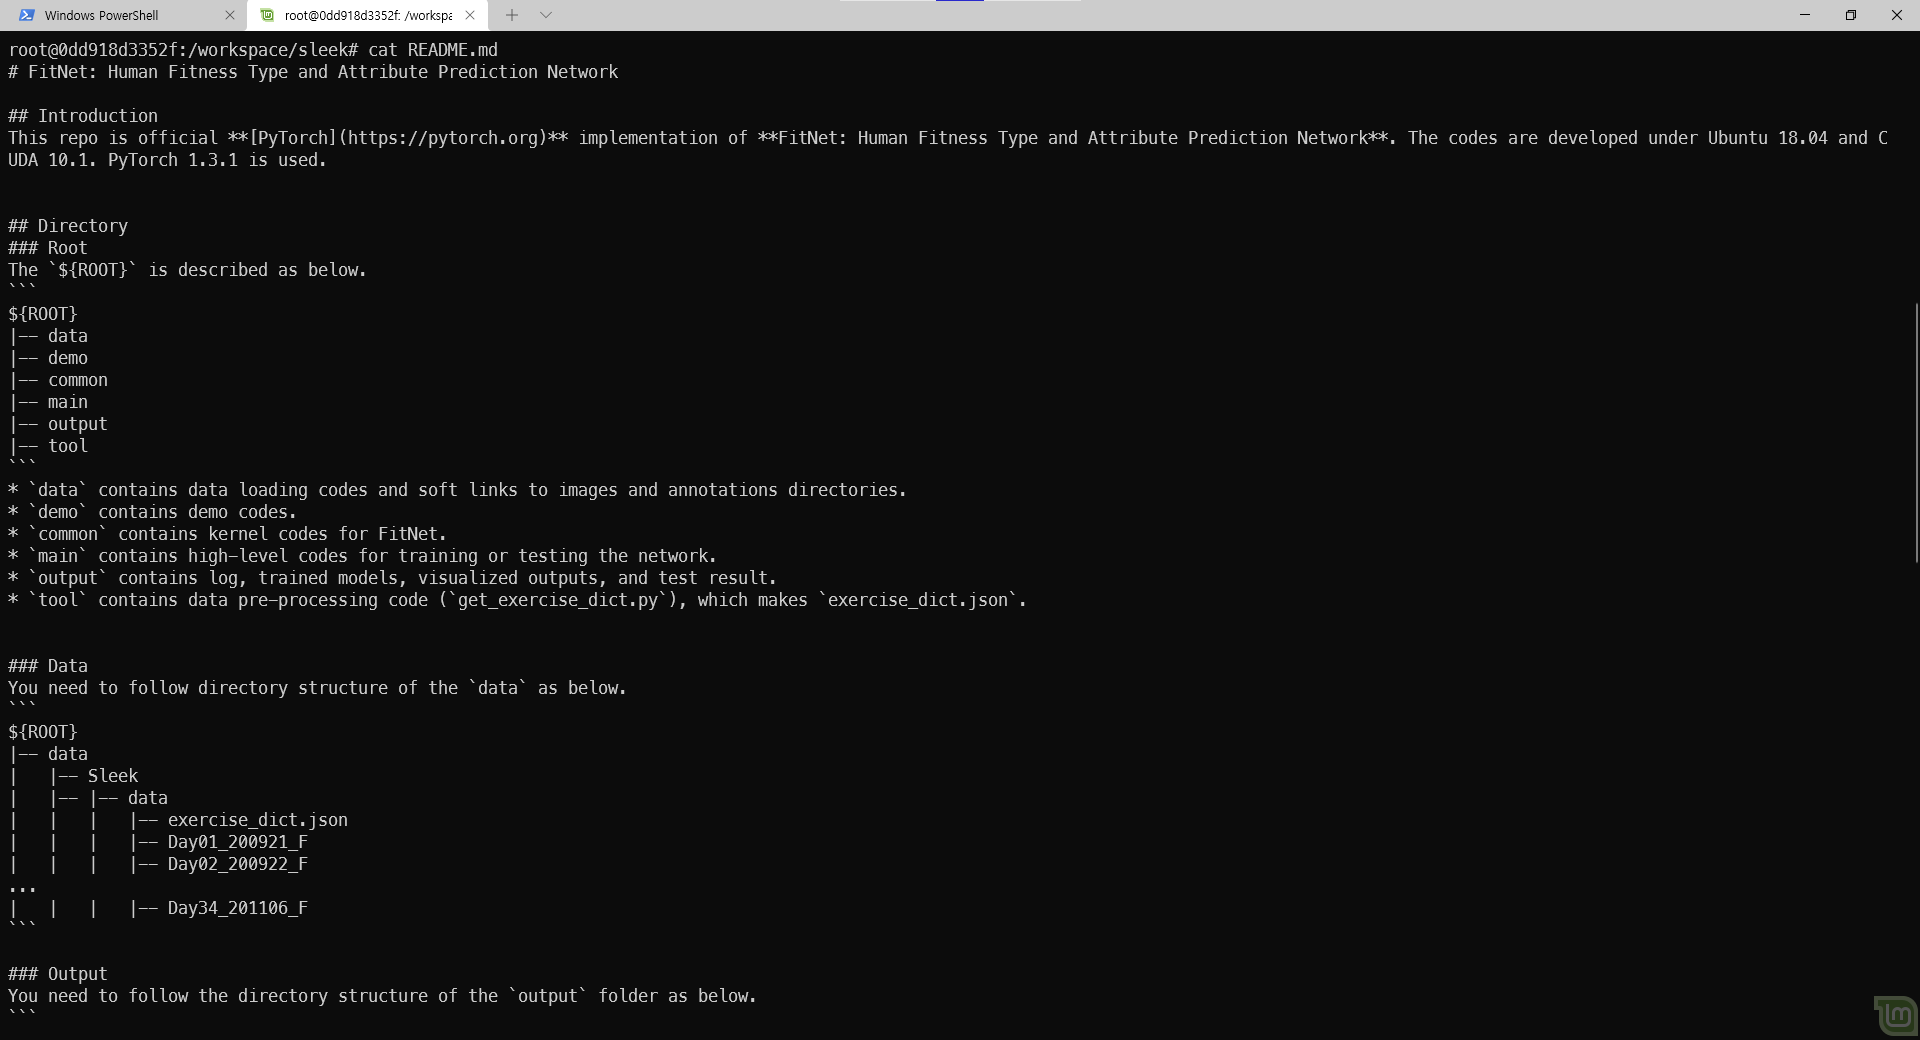The height and width of the screenshot is (1040, 1920).
Task: Open the new-tab profile dropdown chevron
Action: [546, 15]
